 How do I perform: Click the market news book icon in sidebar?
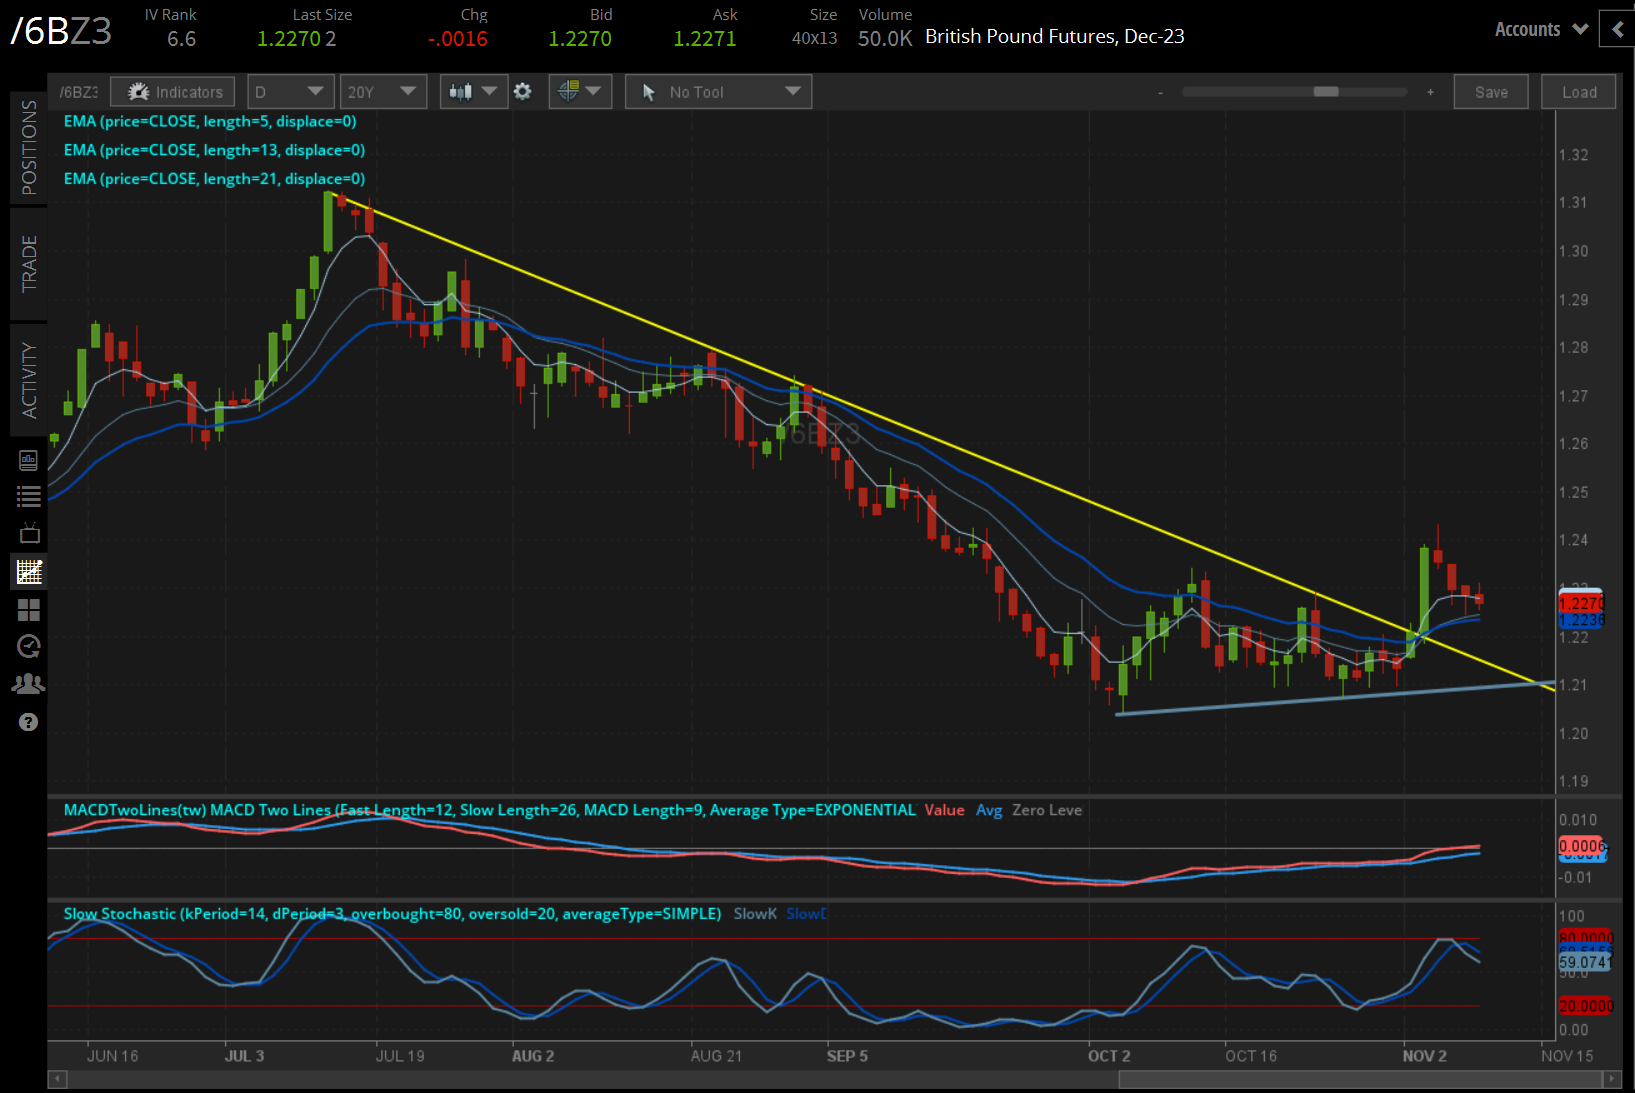click(x=28, y=461)
